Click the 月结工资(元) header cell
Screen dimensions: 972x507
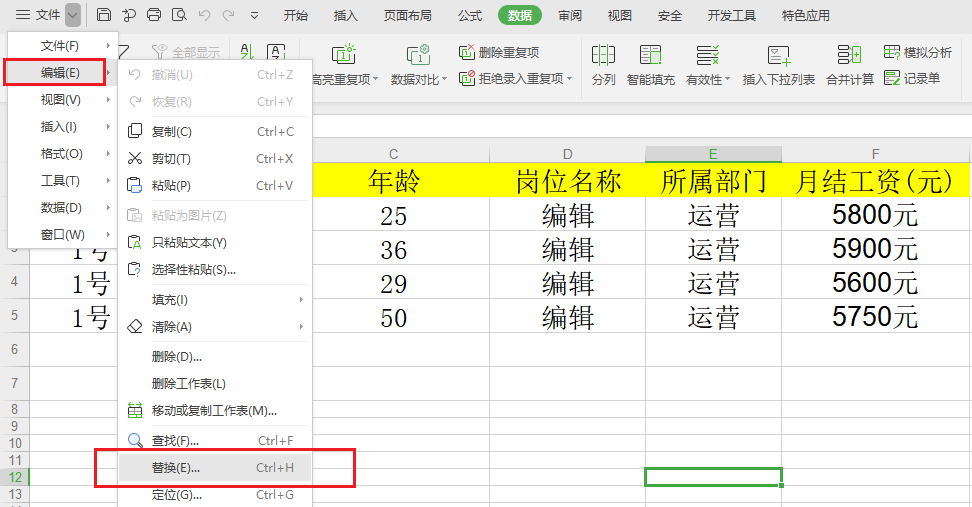pos(875,181)
